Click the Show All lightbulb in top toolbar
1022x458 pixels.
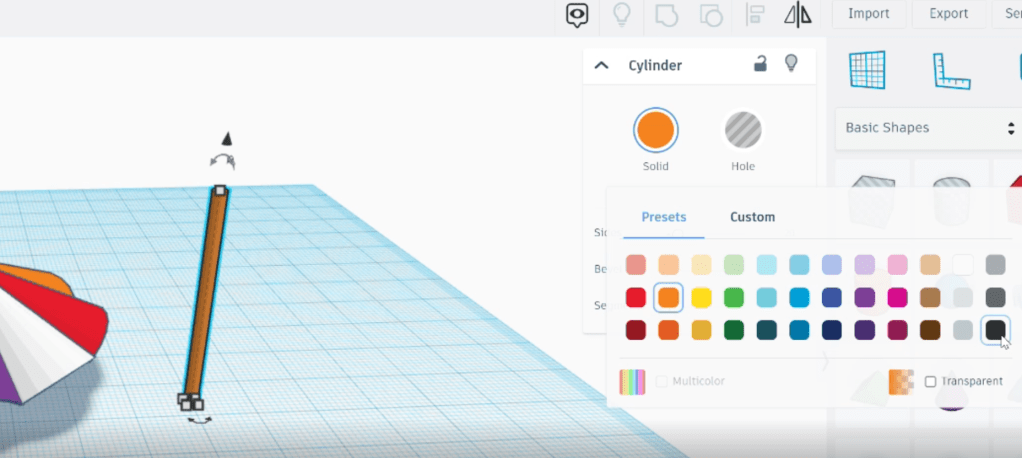click(622, 14)
